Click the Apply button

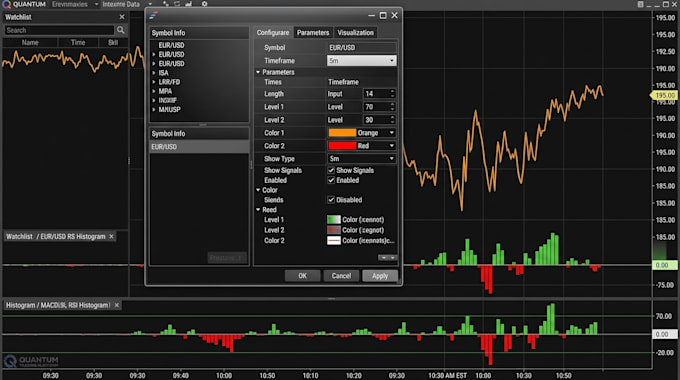(380, 276)
